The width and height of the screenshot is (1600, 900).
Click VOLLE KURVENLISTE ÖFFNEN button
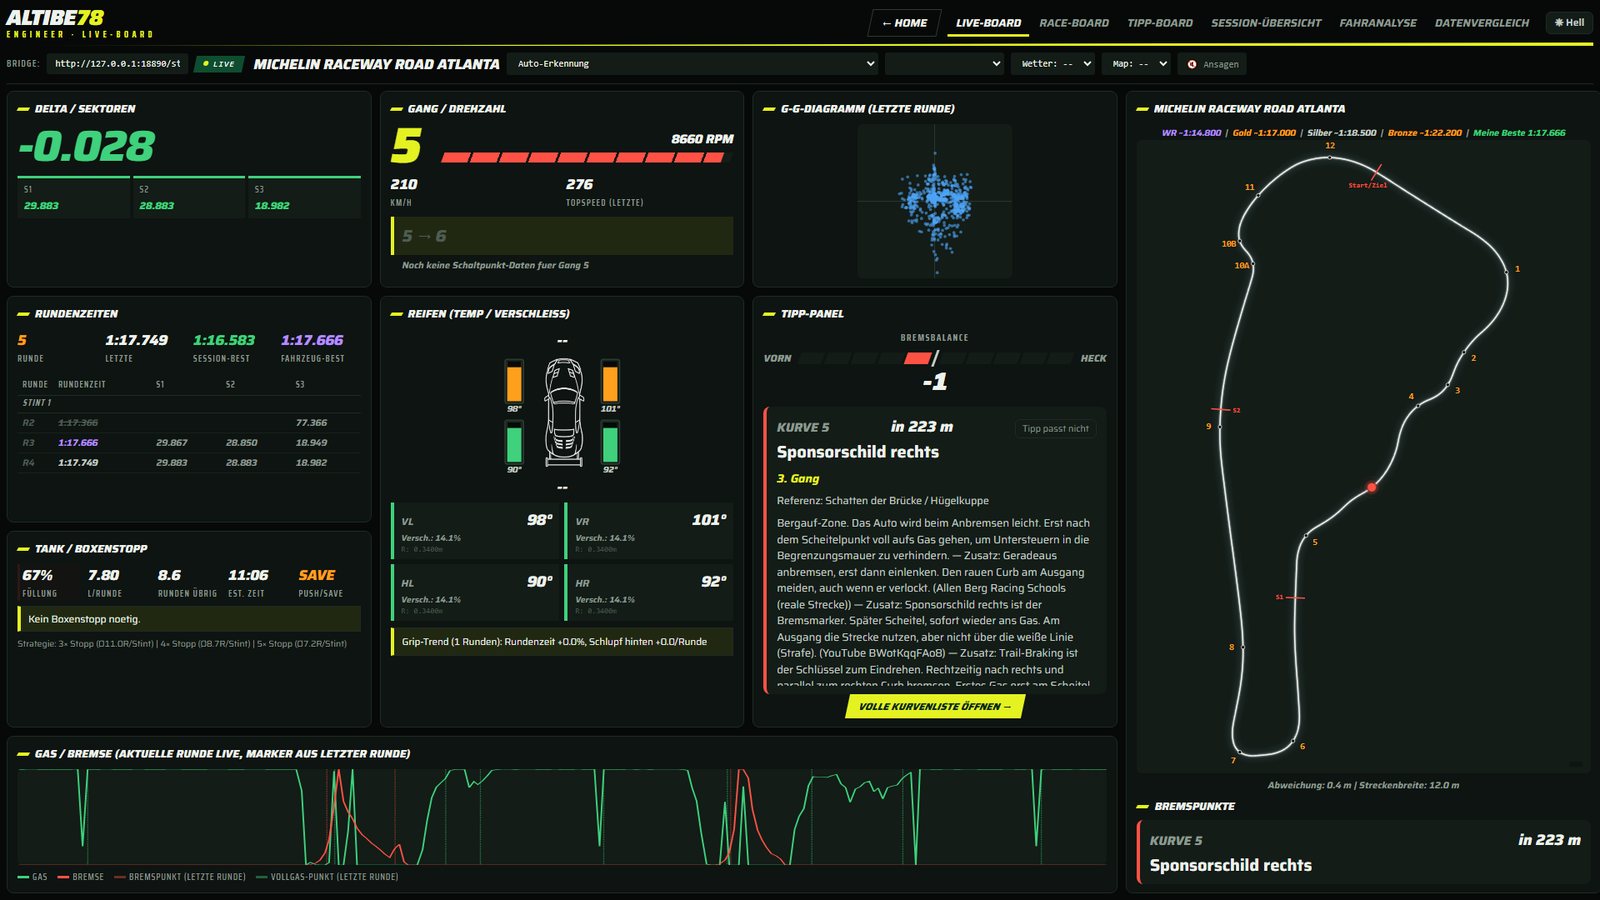click(x=935, y=706)
